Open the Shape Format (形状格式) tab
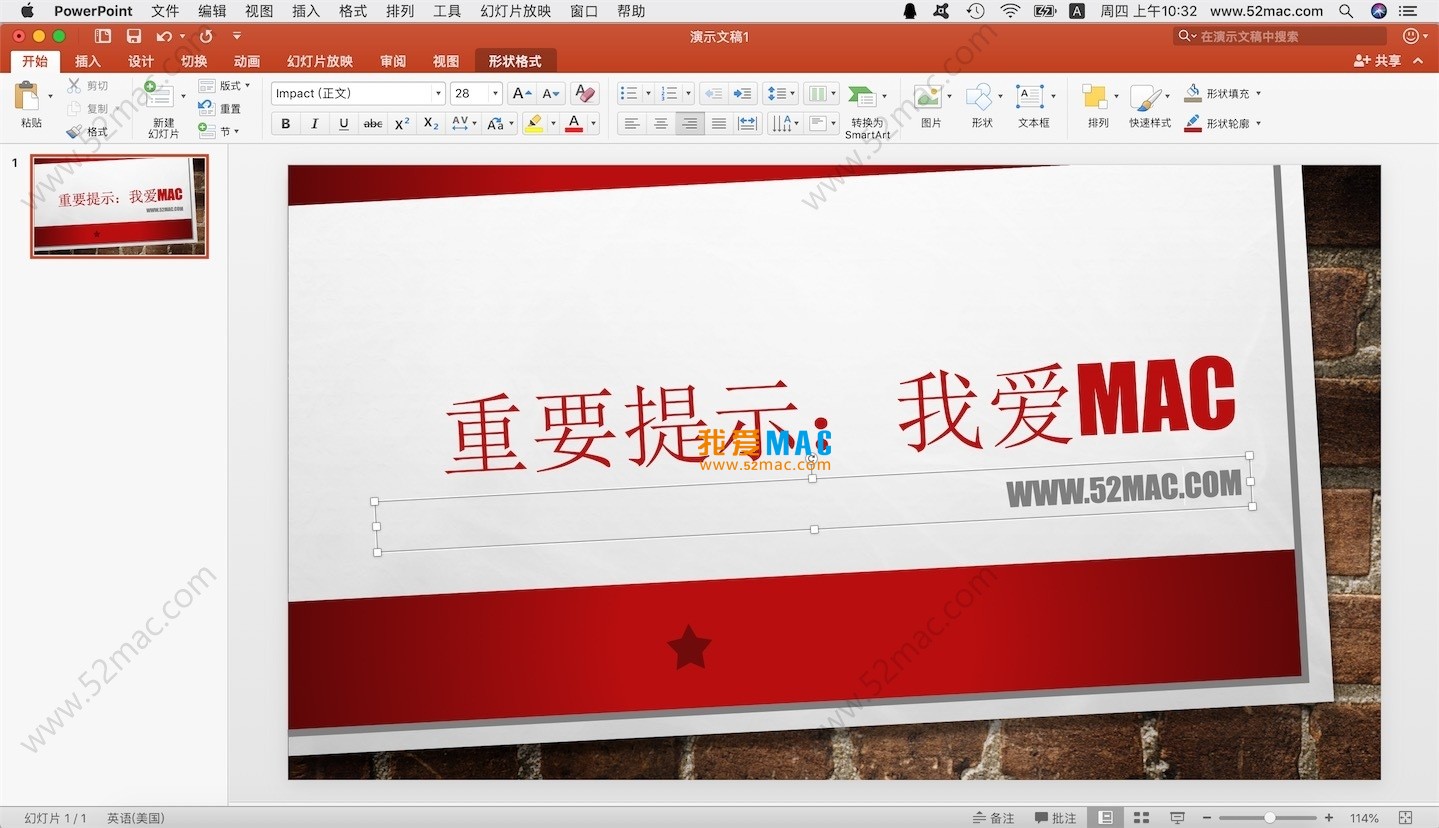 [515, 61]
